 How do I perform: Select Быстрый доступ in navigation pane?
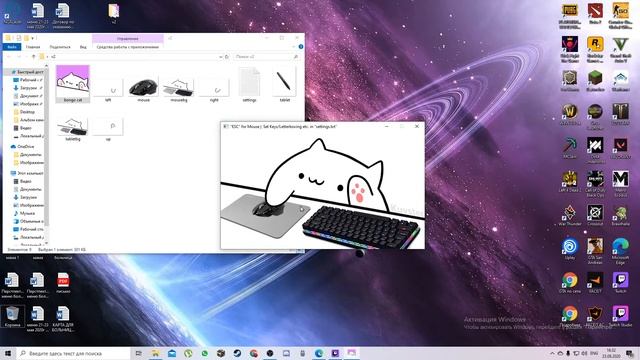click(x=27, y=72)
